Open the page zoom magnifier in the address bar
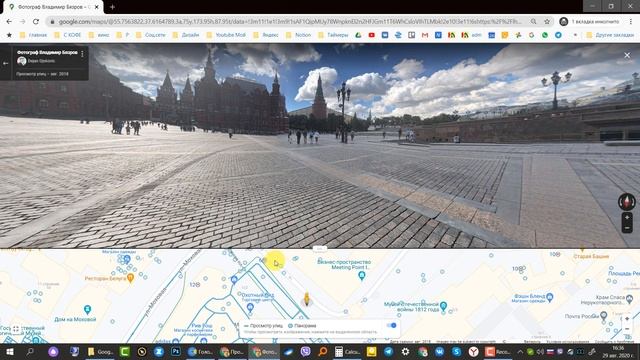Viewport: 640px width, 360px height. [533, 22]
